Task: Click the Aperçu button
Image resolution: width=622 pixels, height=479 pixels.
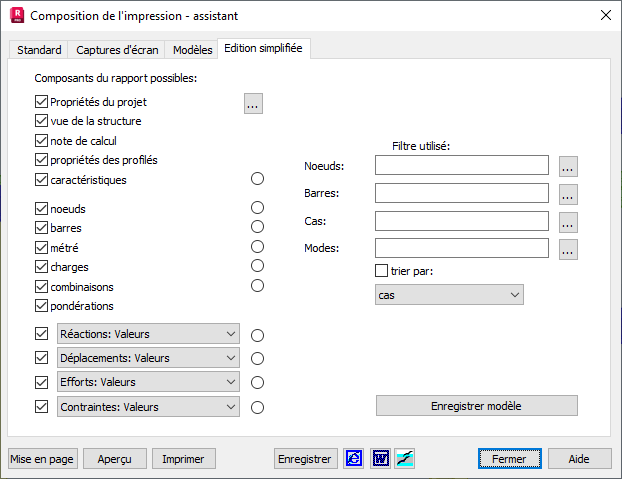Action: pos(114,459)
